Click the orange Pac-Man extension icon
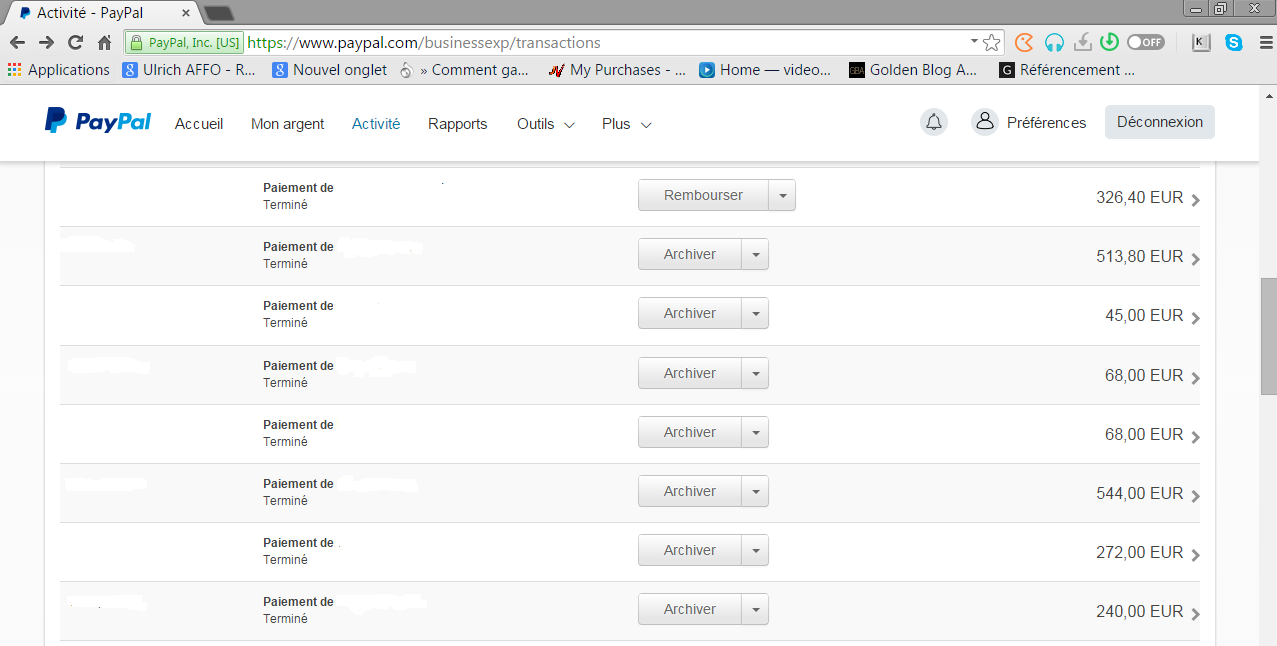The image size is (1277, 646). coord(1024,42)
